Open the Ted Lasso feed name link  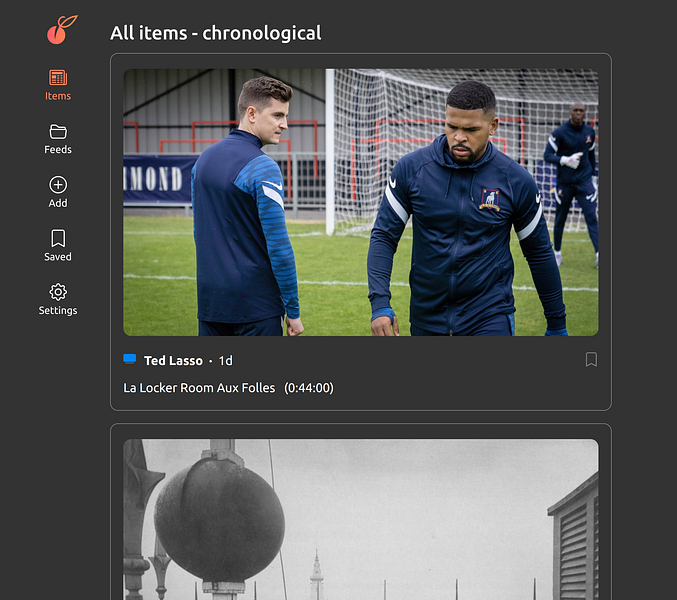pos(173,360)
